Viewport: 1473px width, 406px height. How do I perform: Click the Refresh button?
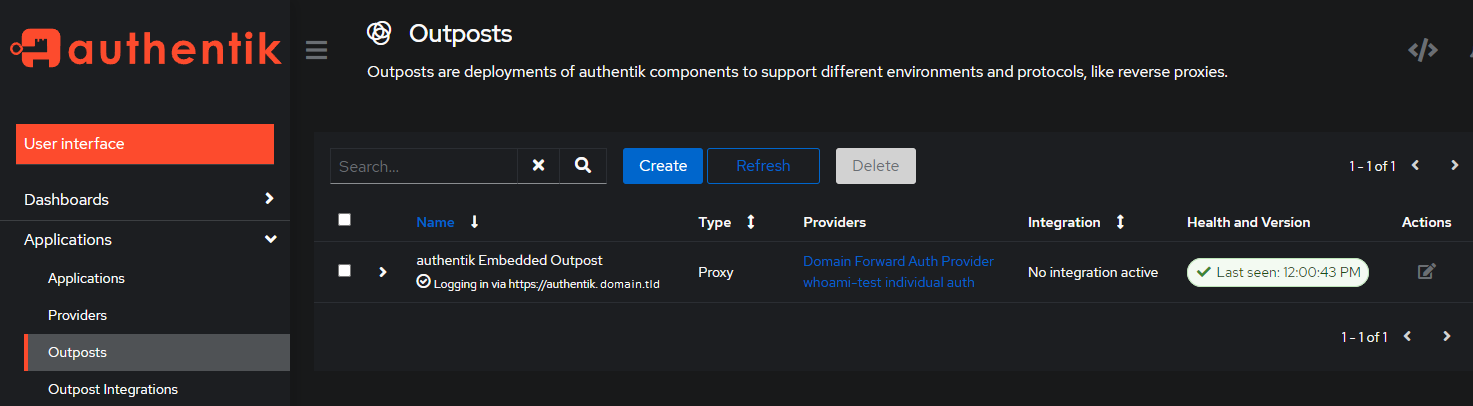click(763, 166)
